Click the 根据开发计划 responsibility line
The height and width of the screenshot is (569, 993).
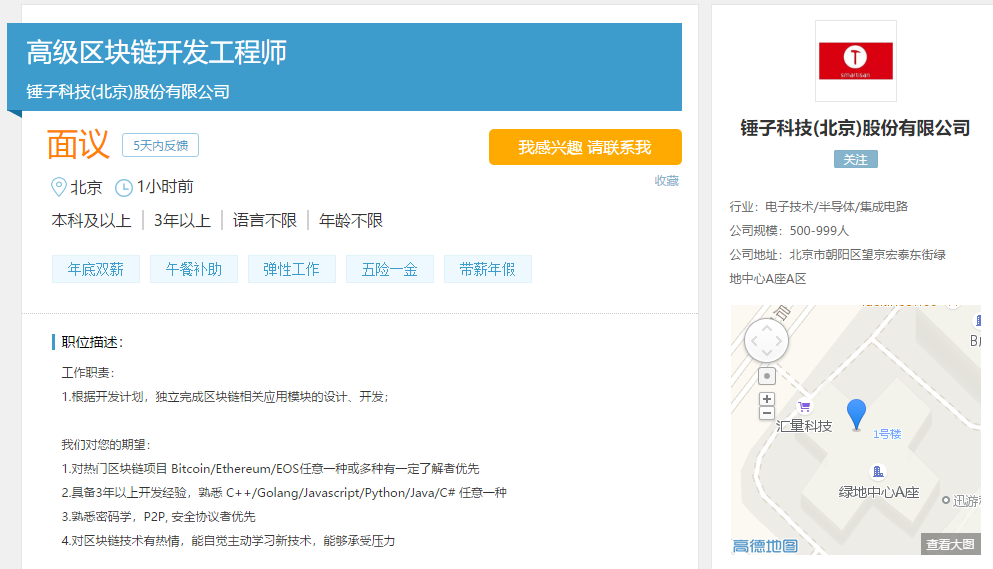[225, 397]
